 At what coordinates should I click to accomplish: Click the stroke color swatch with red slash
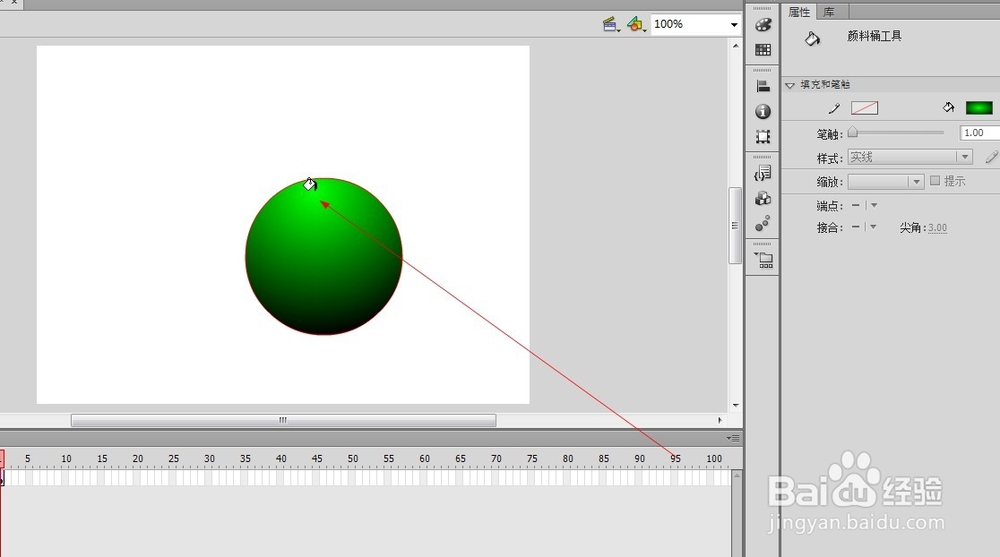864,108
